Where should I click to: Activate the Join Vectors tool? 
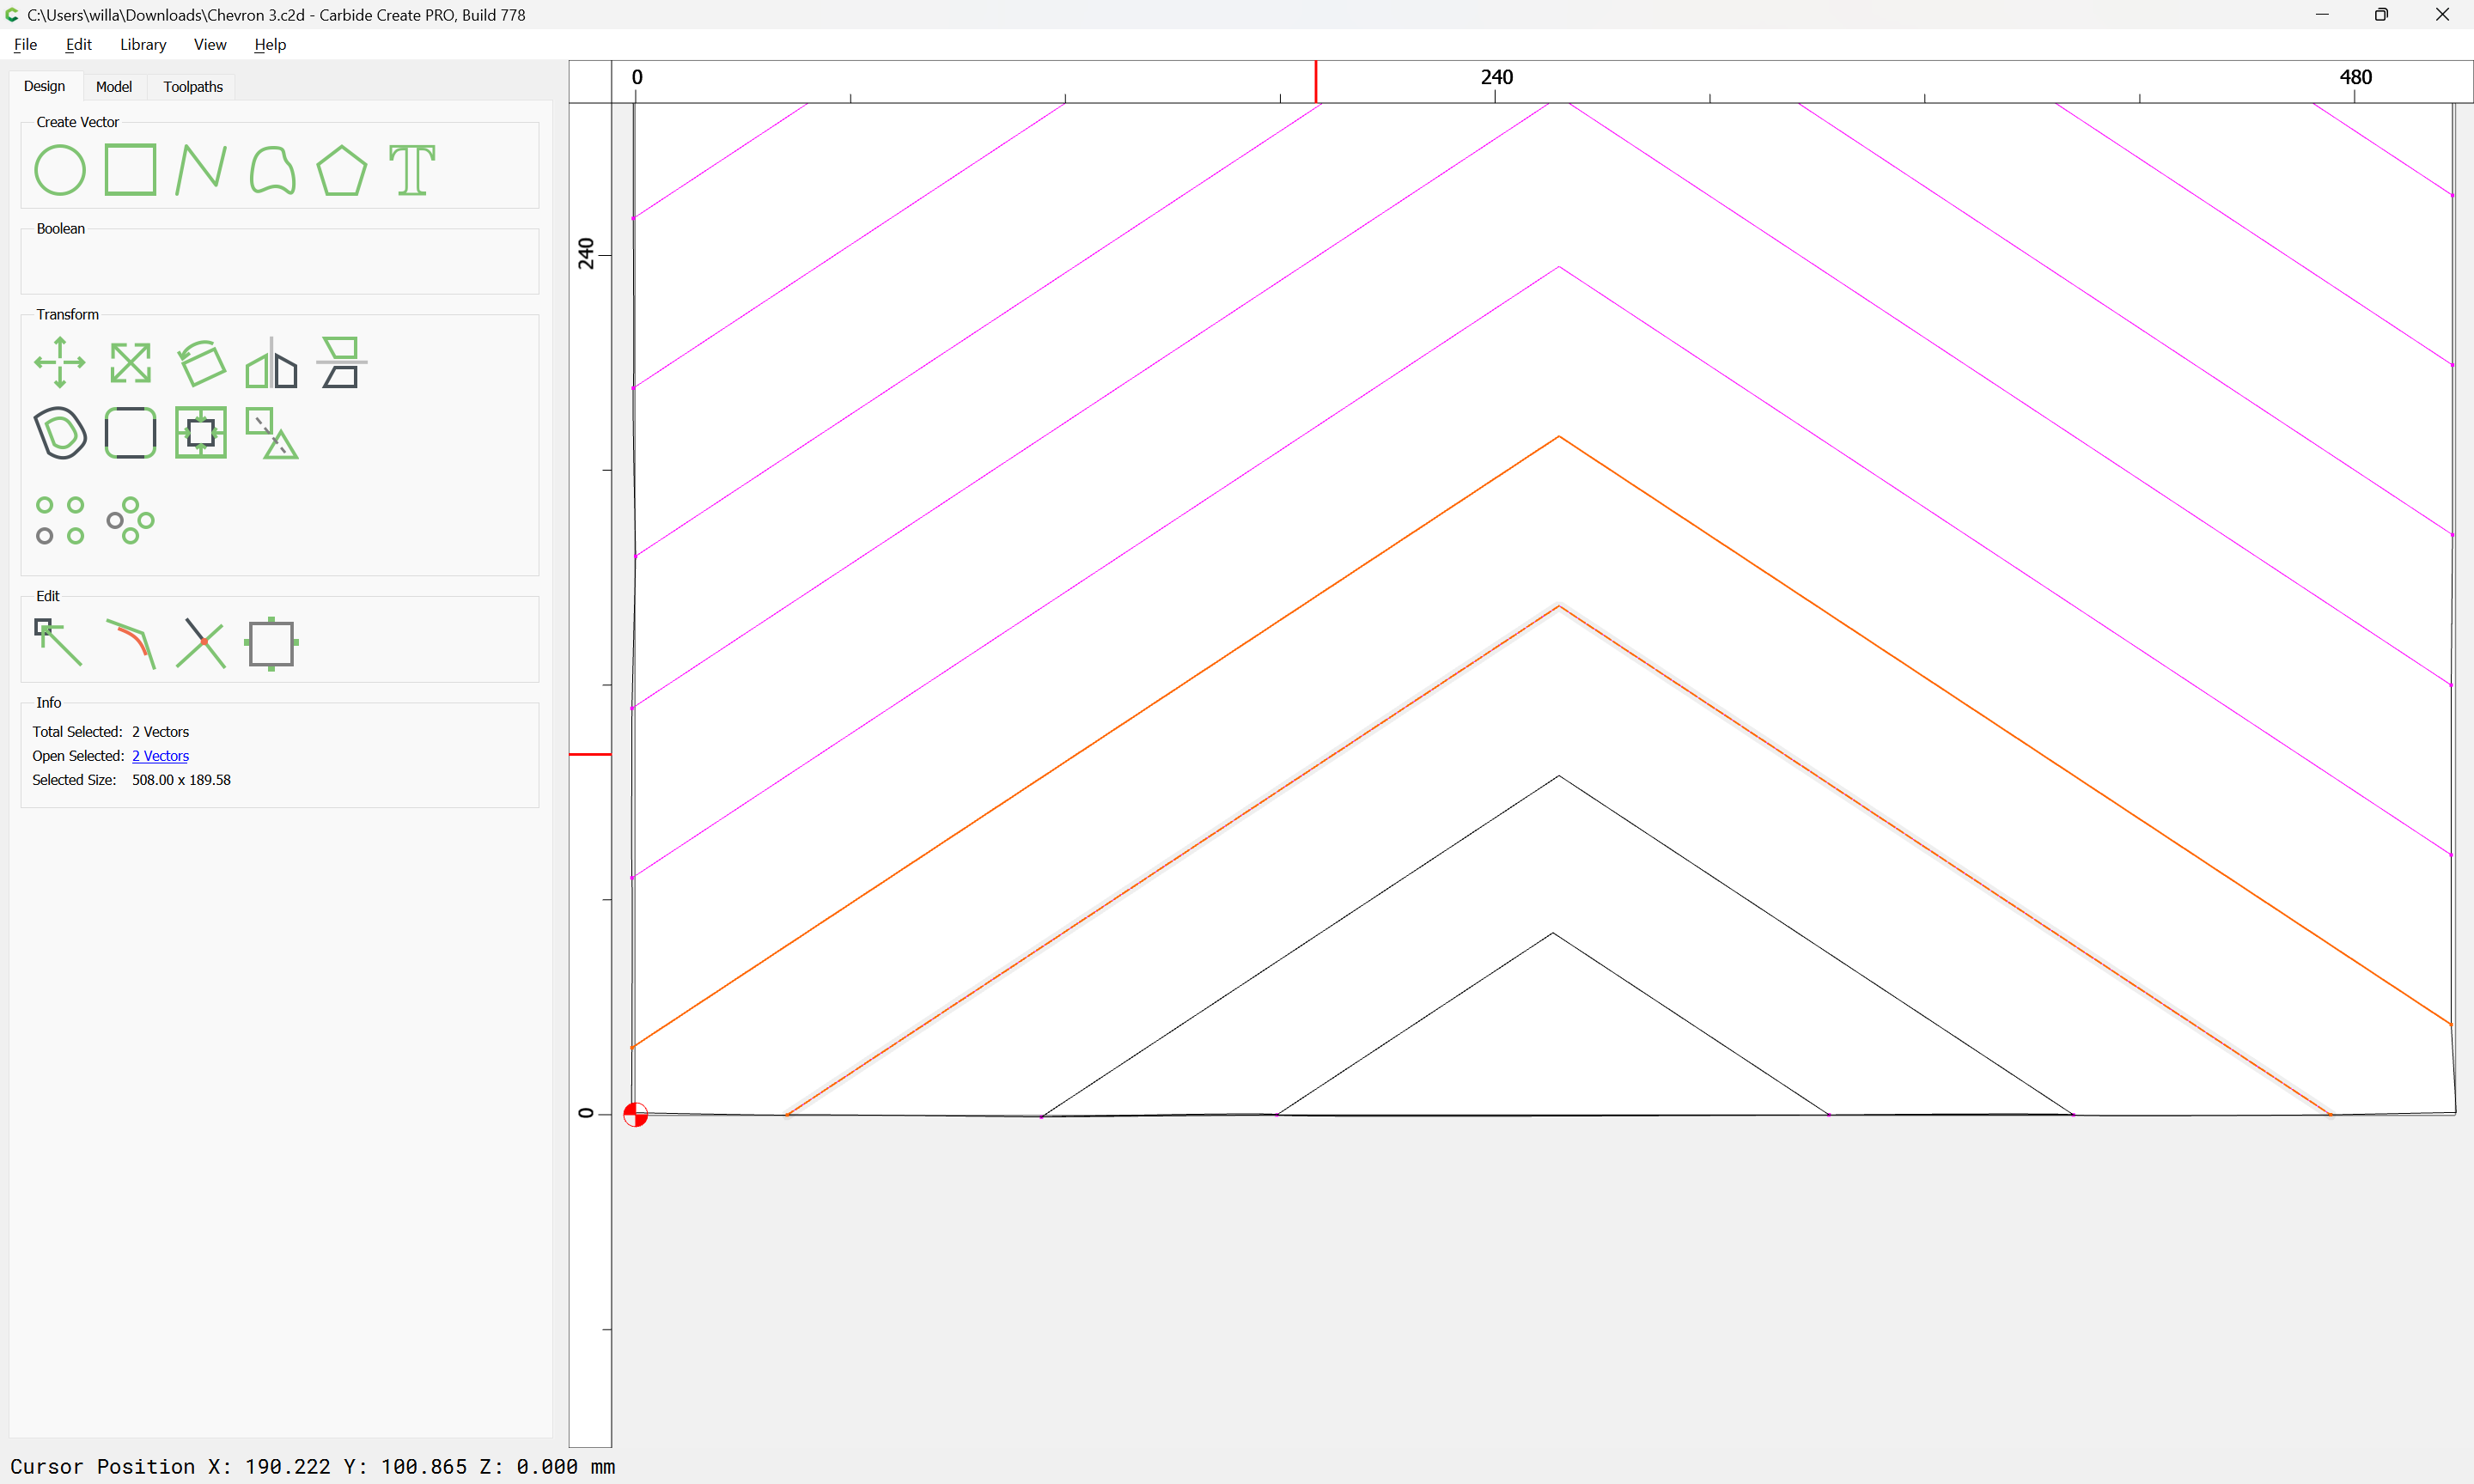(131, 643)
